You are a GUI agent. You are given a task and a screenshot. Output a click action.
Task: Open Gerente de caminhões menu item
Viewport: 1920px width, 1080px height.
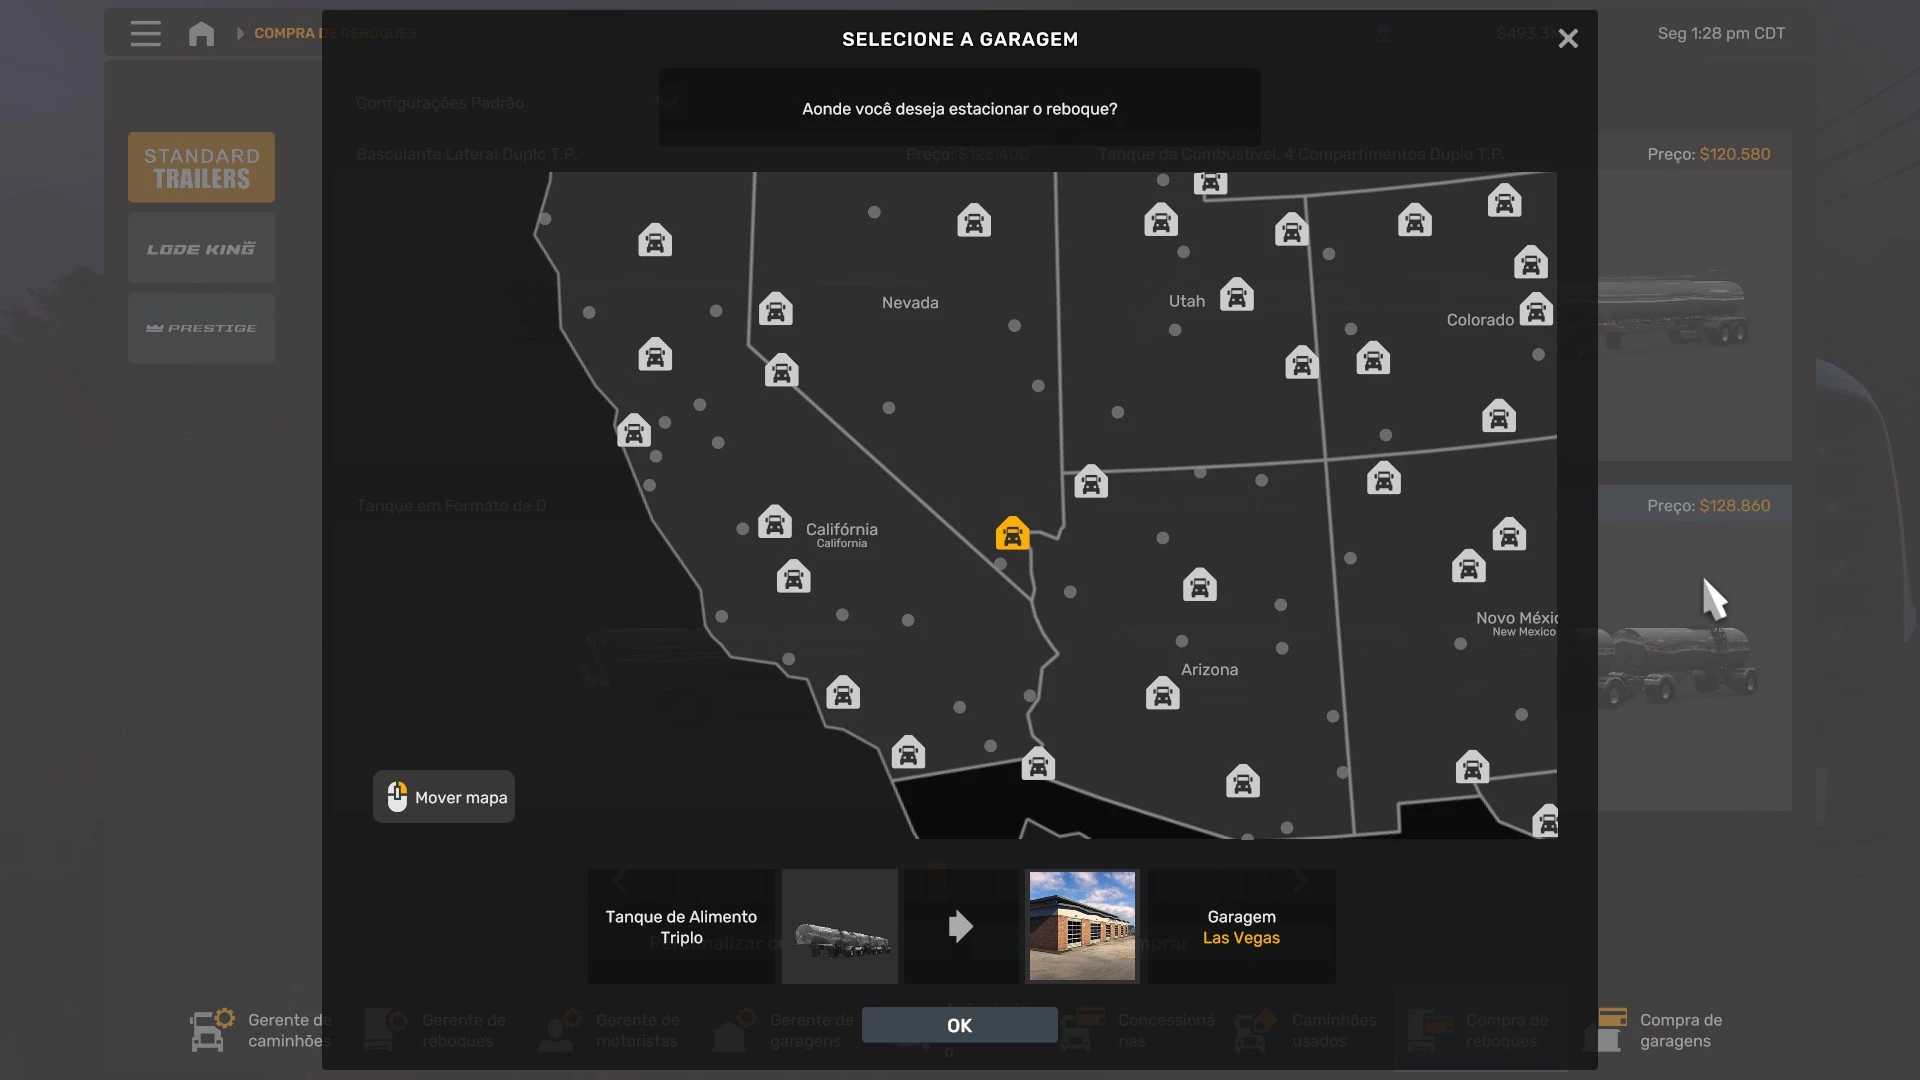[x=262, y=1030]
